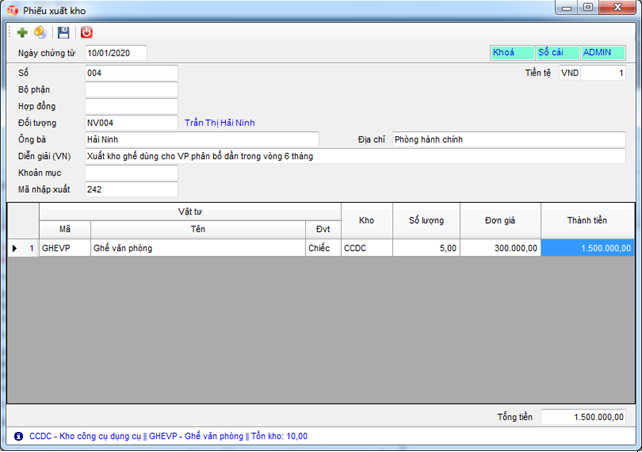Click the app icon in the title bar
The height and width of the screenshot is (452, 642).
(x=12, y=9)
